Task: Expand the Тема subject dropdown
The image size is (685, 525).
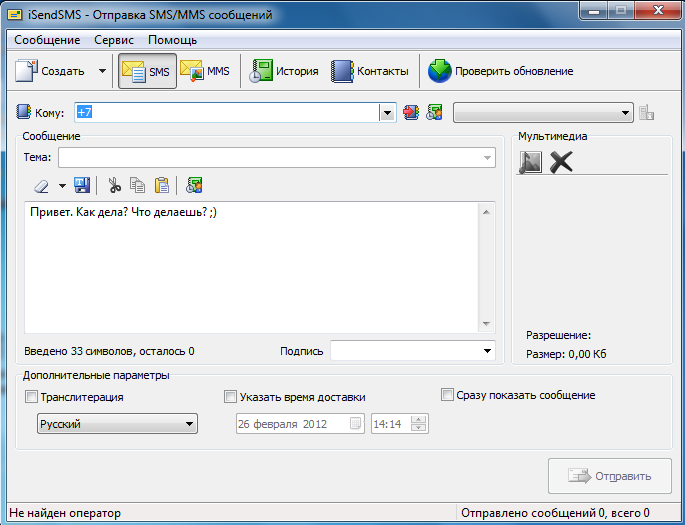Action: (487, 158)
